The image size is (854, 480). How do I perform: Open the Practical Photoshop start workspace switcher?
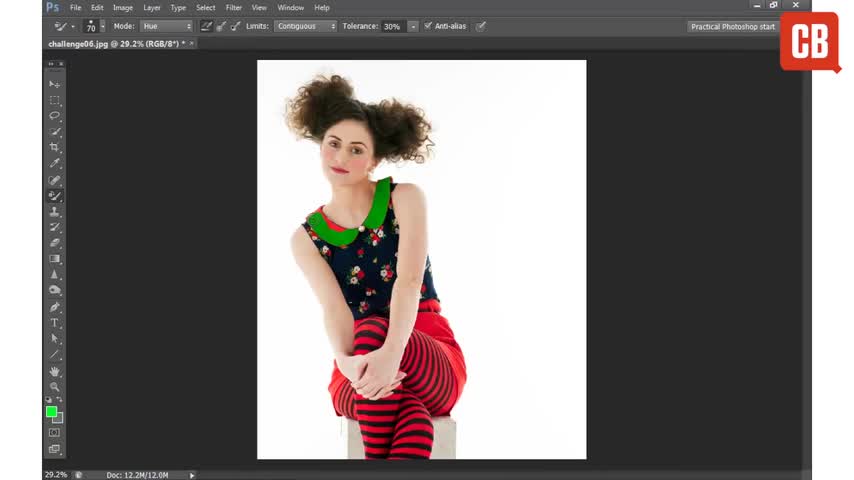[x=733, y=26]
